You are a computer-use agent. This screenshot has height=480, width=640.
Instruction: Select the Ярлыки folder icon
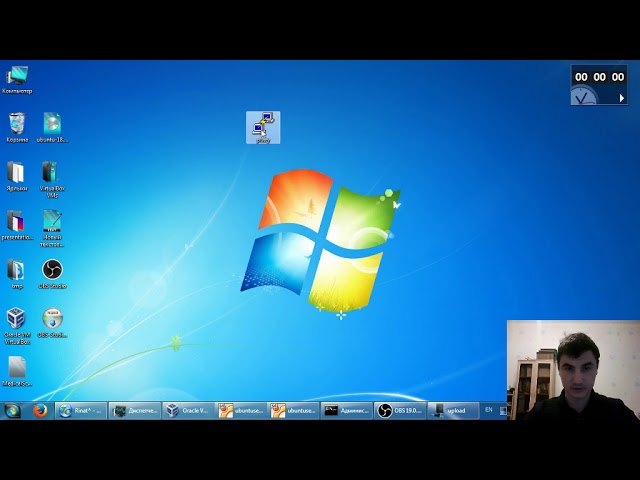pos(17,176)
